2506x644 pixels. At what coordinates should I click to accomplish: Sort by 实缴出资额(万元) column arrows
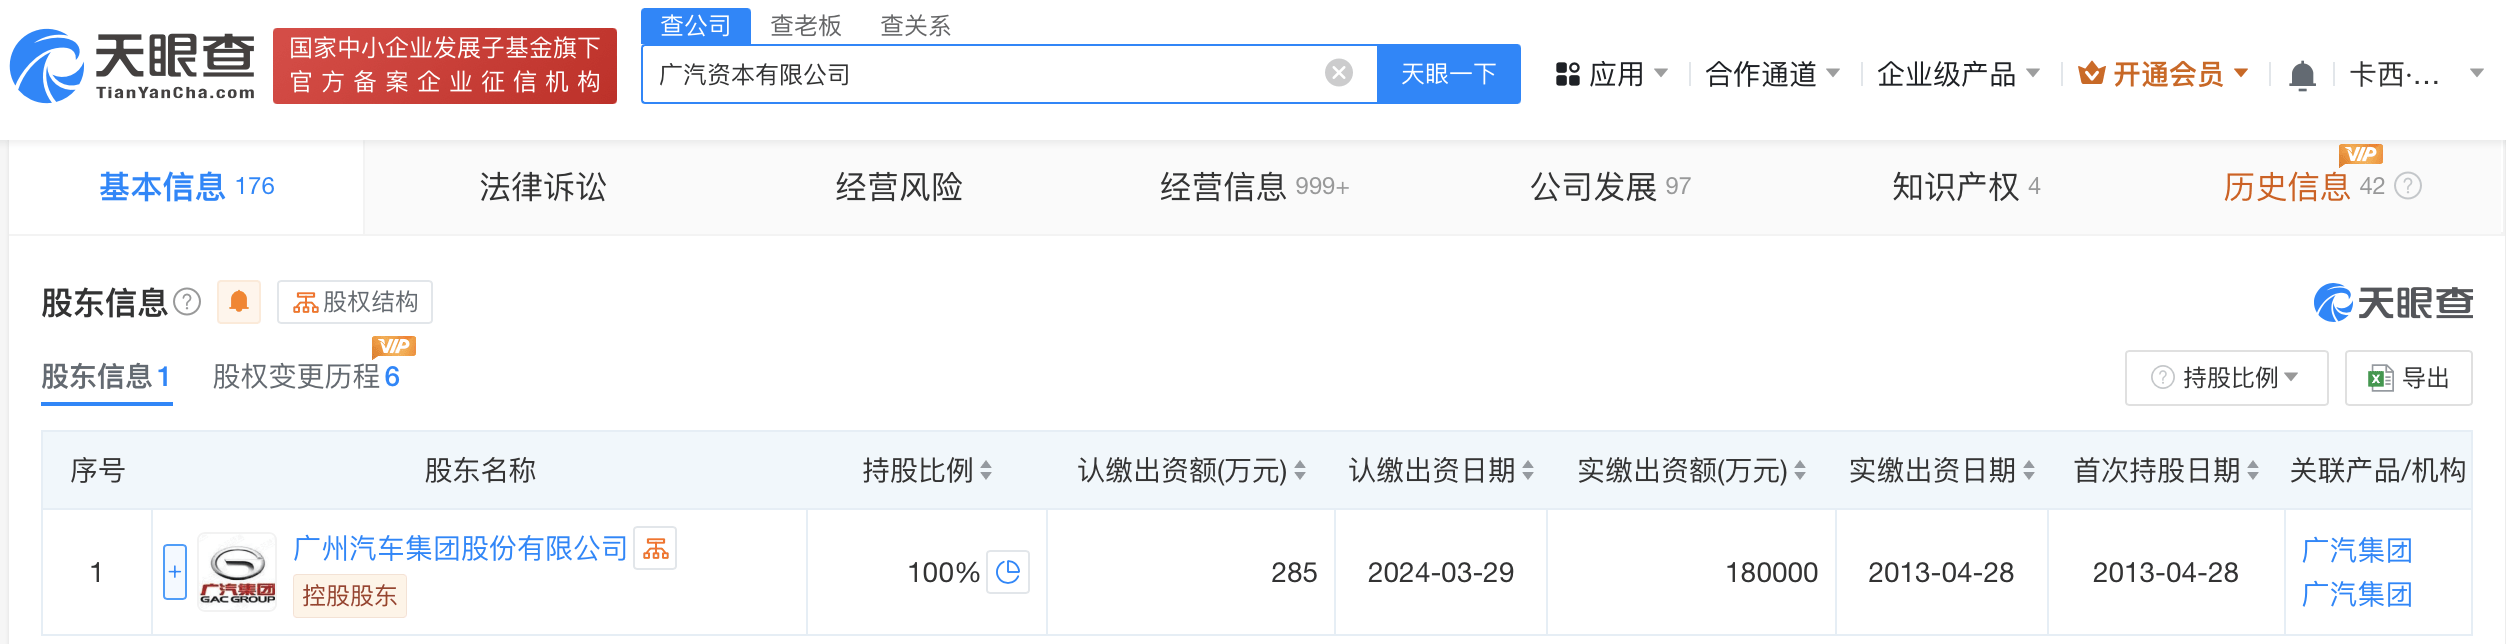(x=1800, y=470)
